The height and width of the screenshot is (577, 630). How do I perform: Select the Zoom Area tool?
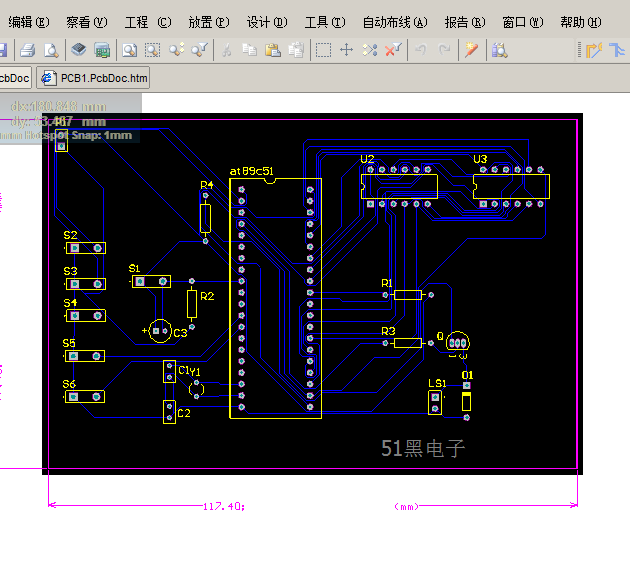point(153,50)
